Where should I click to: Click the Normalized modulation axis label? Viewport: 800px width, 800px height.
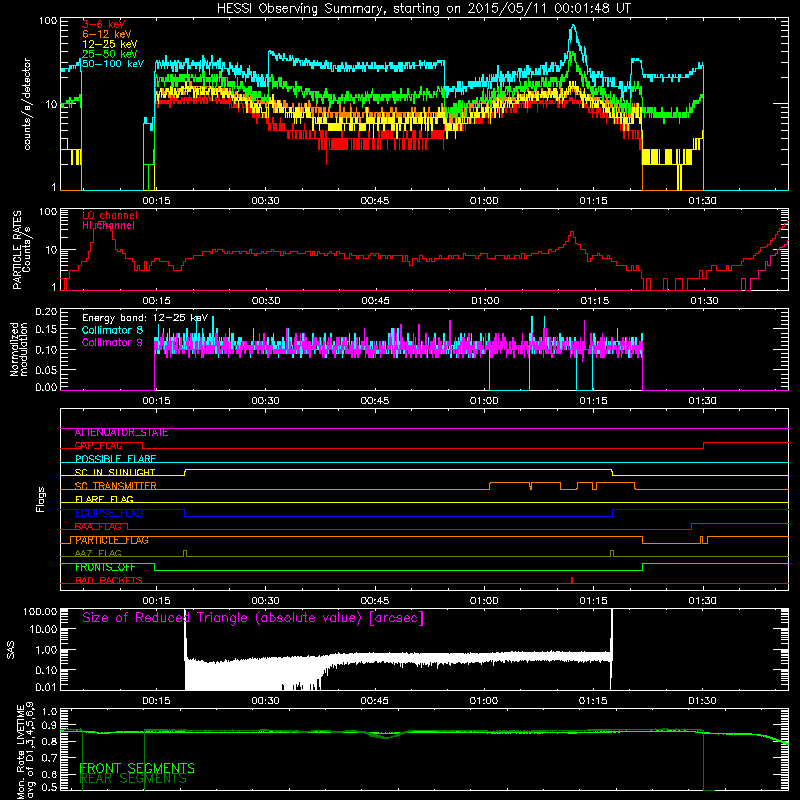coord(19,349)
